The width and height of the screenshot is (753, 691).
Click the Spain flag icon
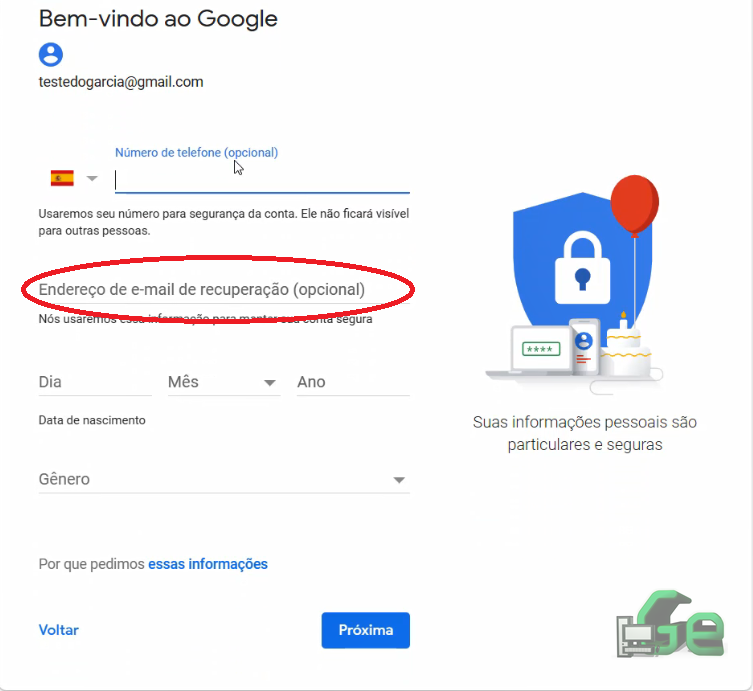coord(62,178)
